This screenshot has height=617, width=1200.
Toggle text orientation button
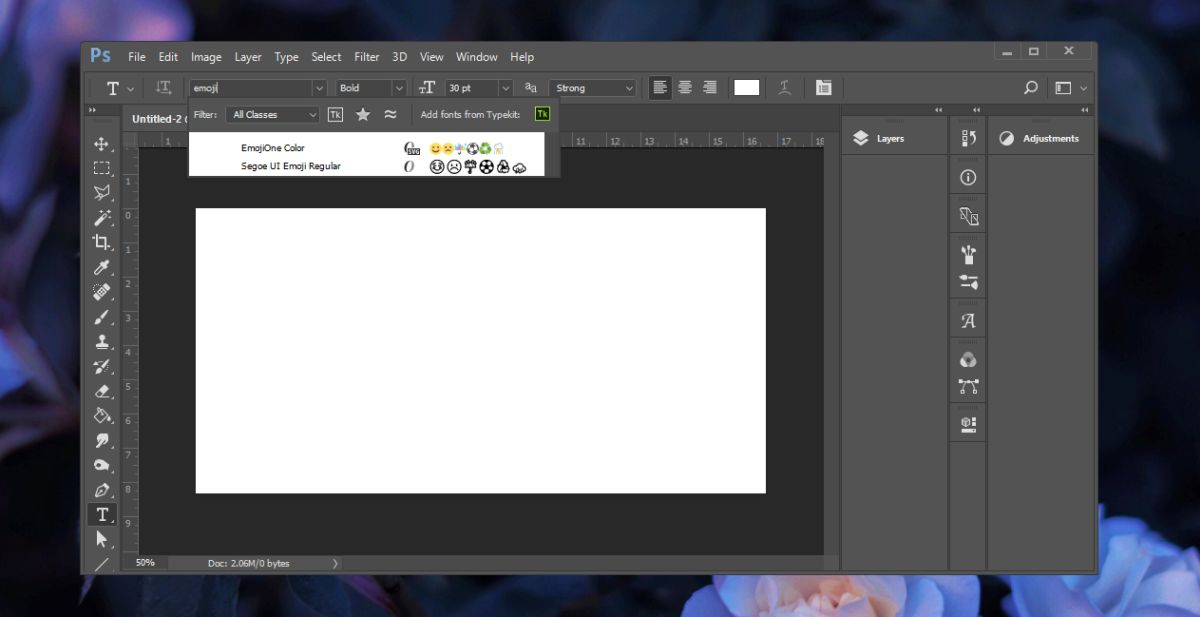click(x=164, y=88)
